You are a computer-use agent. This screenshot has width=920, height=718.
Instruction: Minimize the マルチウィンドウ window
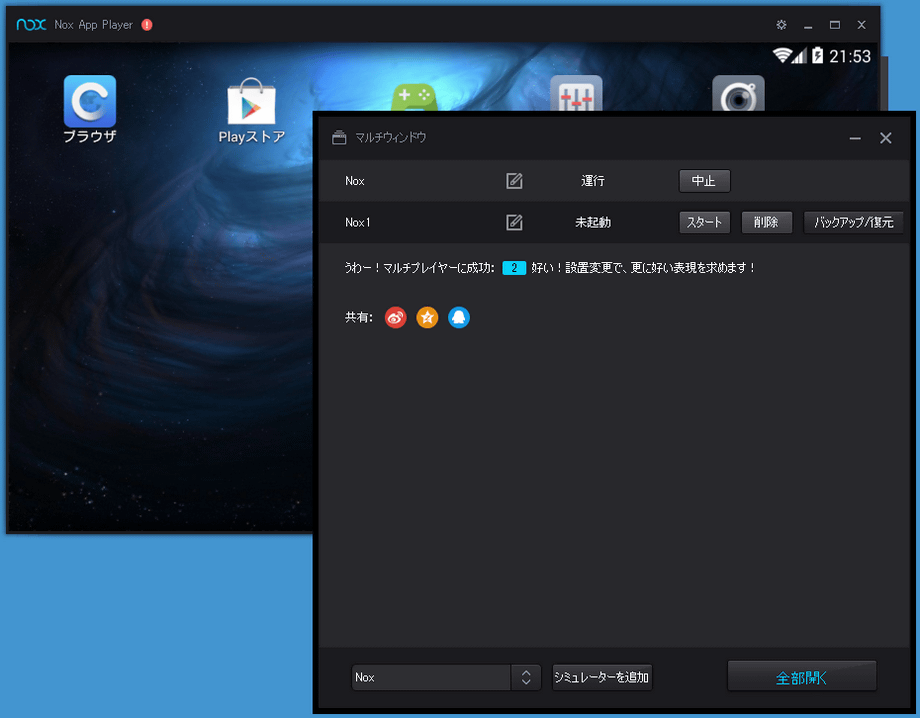tap(855, 138)
